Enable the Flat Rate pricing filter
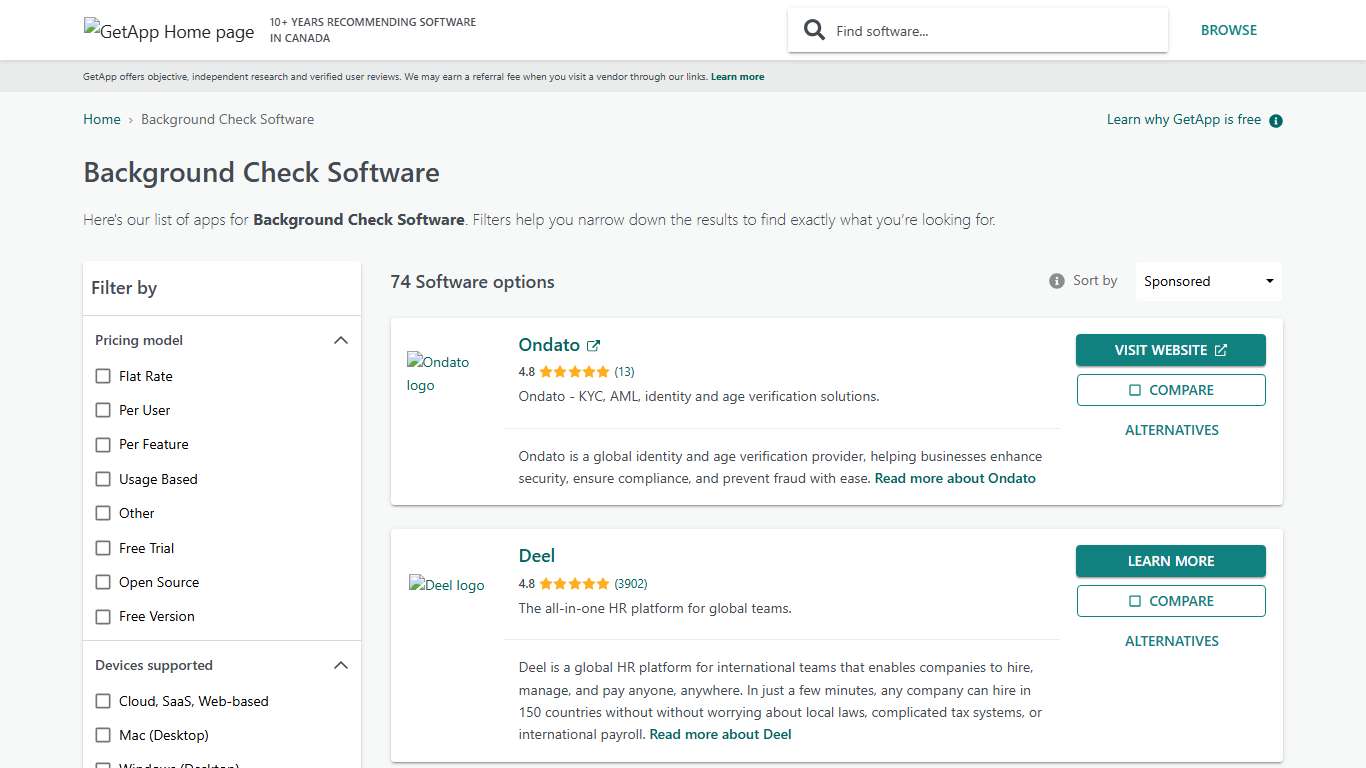Screen dimensions: 1366x768 point(103,376)
